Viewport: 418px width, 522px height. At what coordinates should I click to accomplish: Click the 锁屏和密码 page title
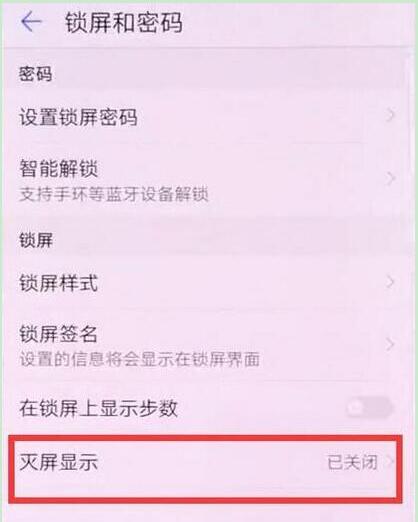tap(124, 22)
